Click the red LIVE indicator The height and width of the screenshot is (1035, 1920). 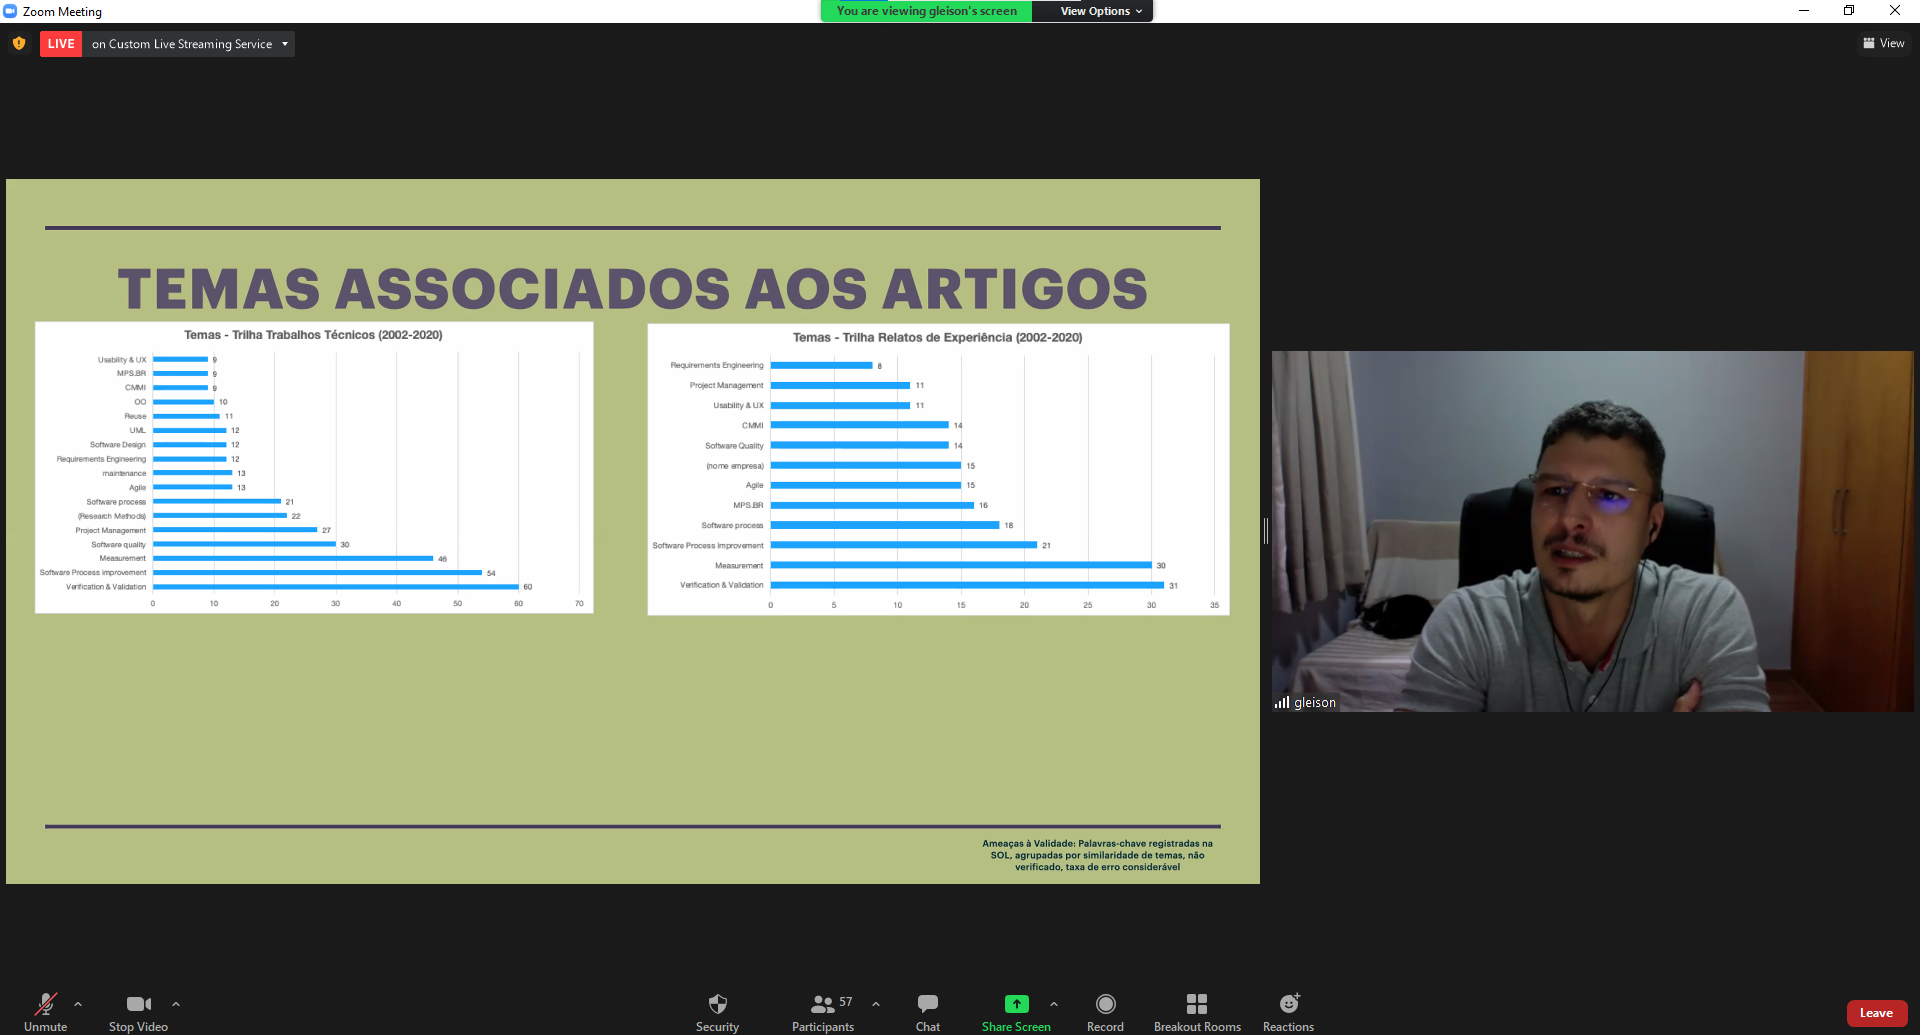(x=61, y=44)
